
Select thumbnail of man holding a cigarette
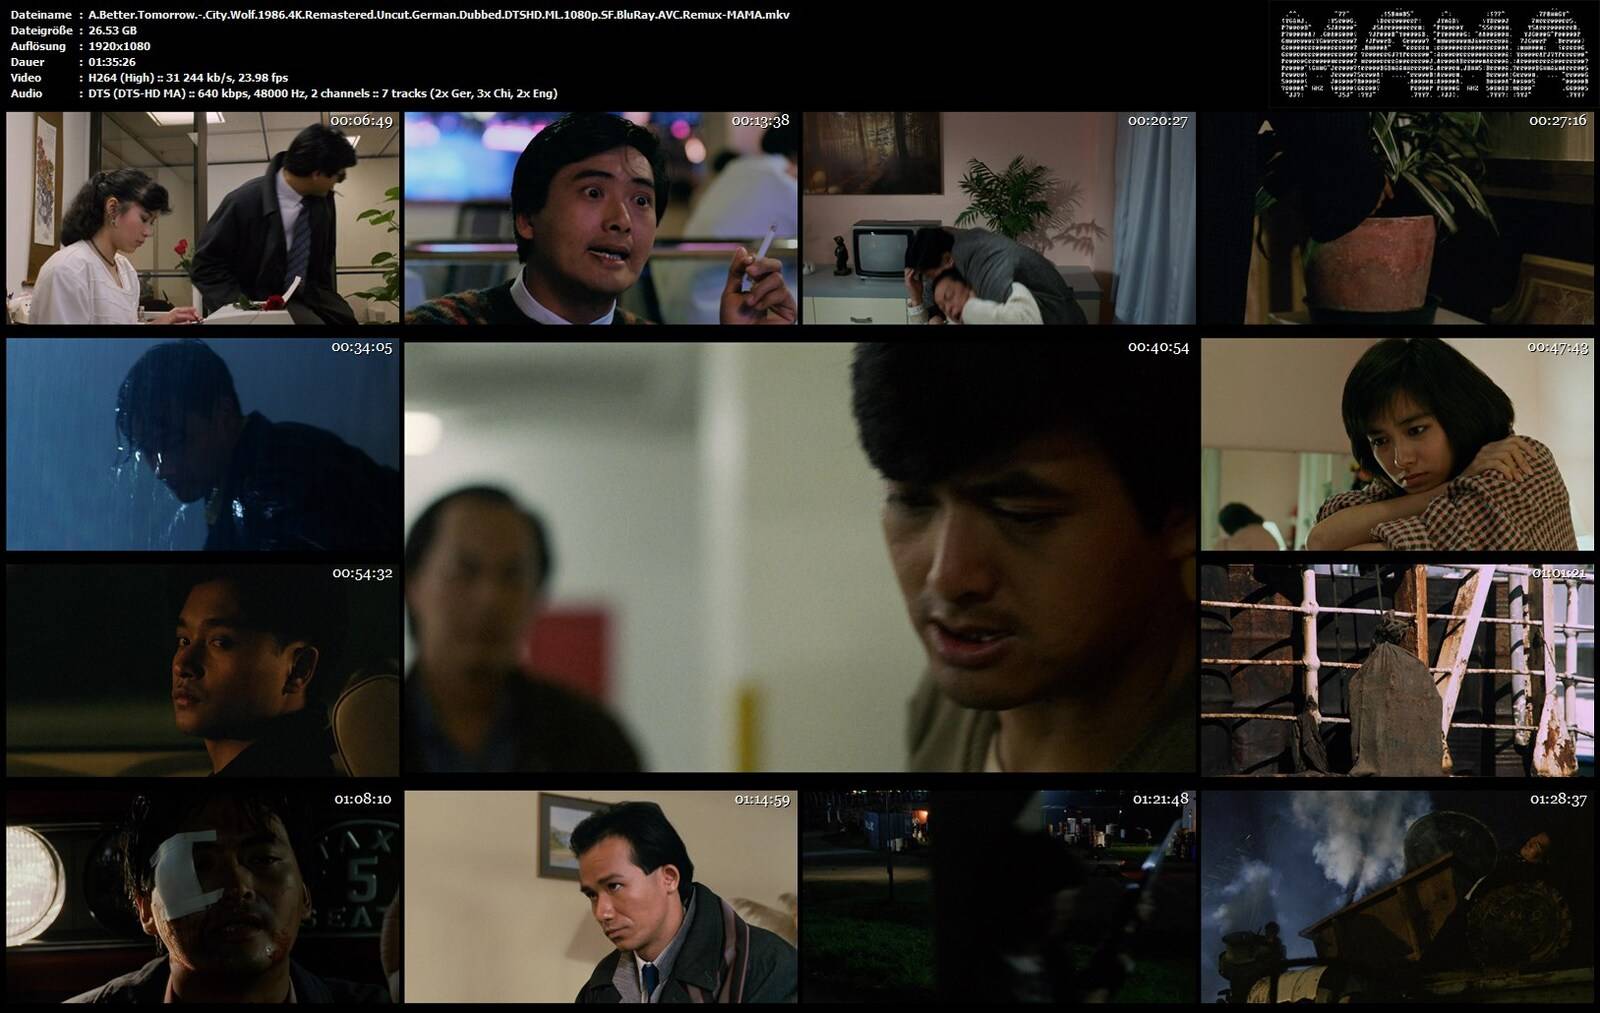pyautogui.click(x=601, y=218)
